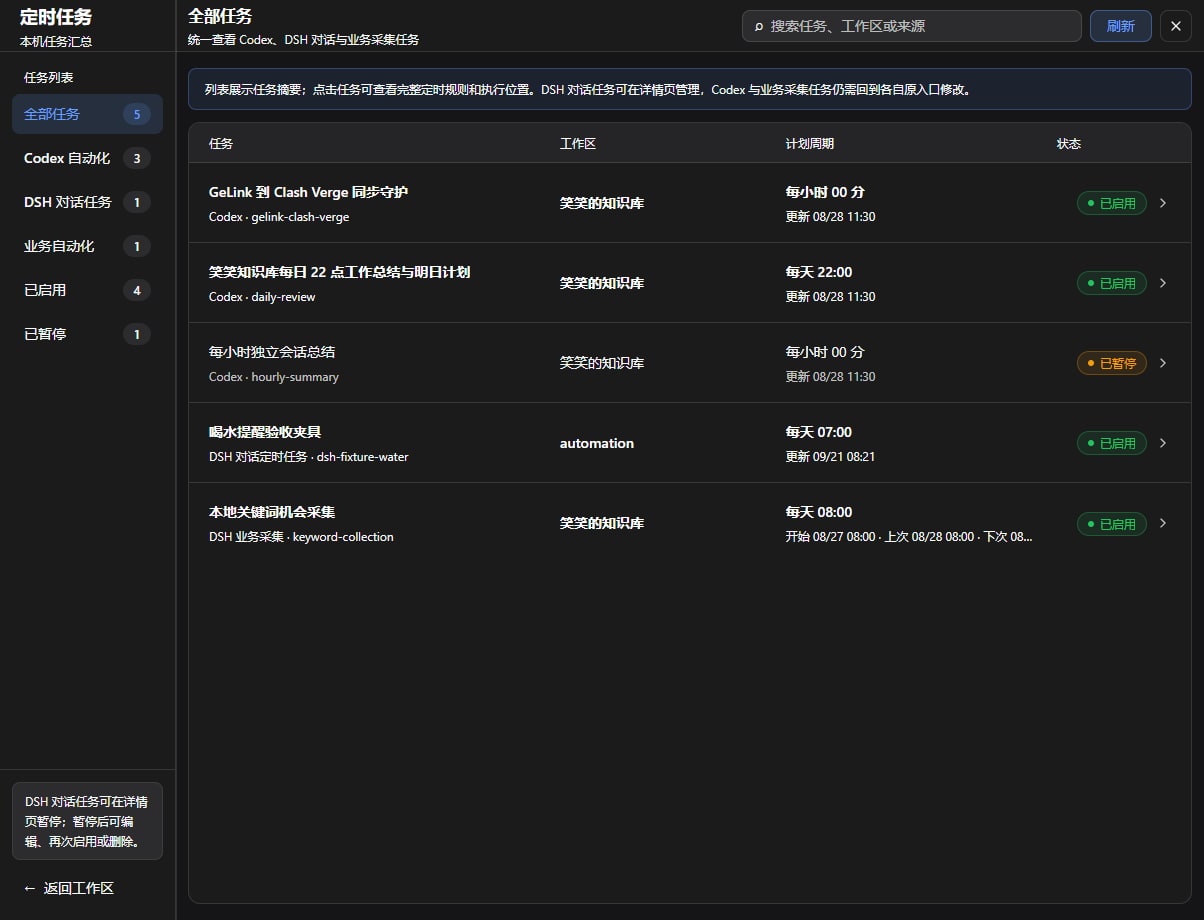1204x920 pixels.
Task: Show only 已暂停 tasks in sidebar
Action: coord(87,334)
